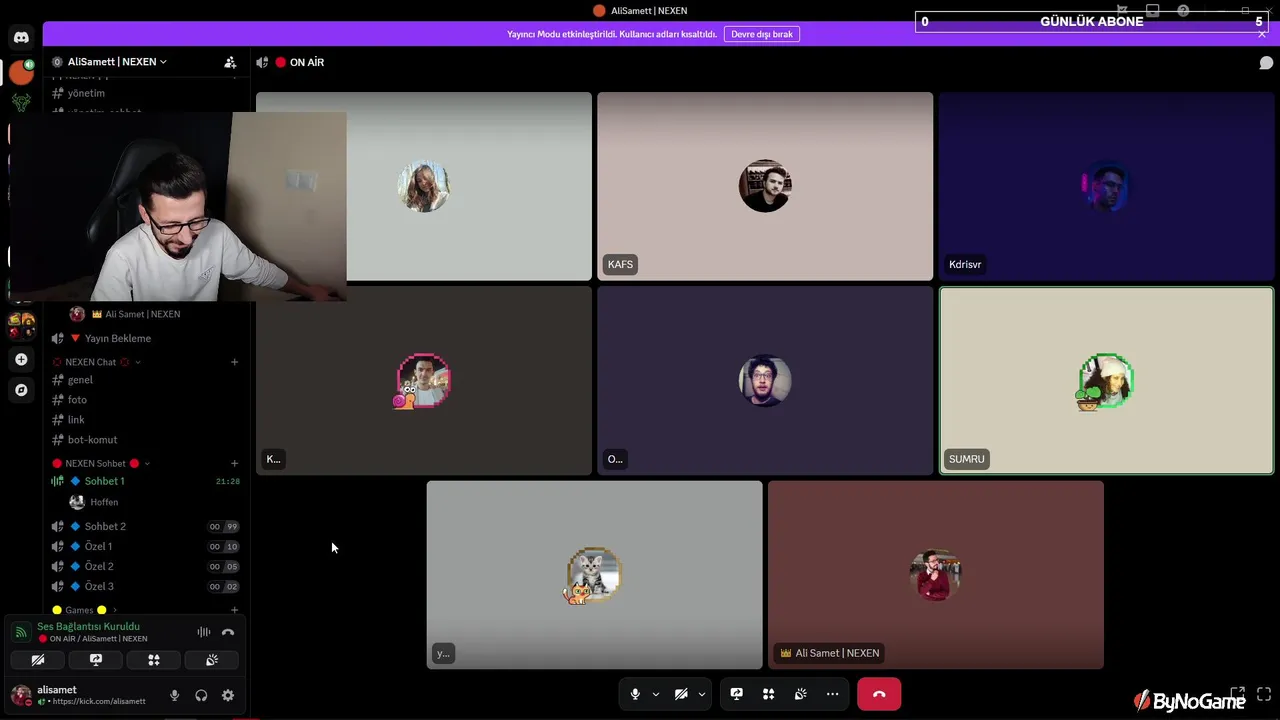The width and height of the screenshot is (1280, 720).
Task: Enter full screen mode icon
Action: click(1264, 693)
